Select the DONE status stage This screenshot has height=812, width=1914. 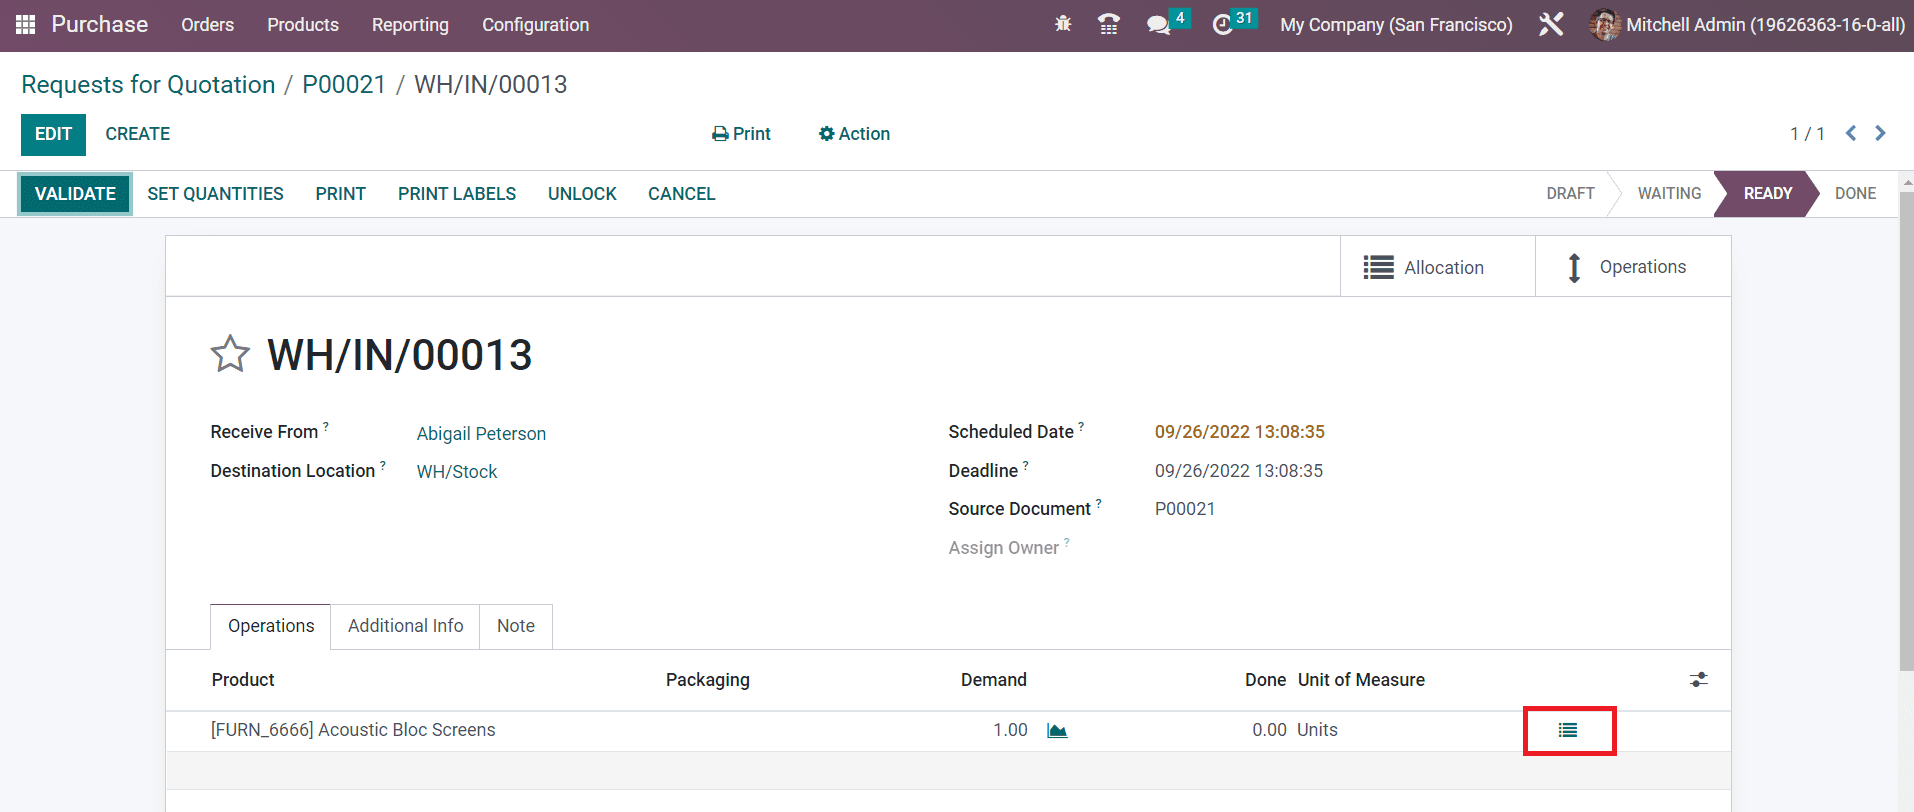click(1855, 194)
